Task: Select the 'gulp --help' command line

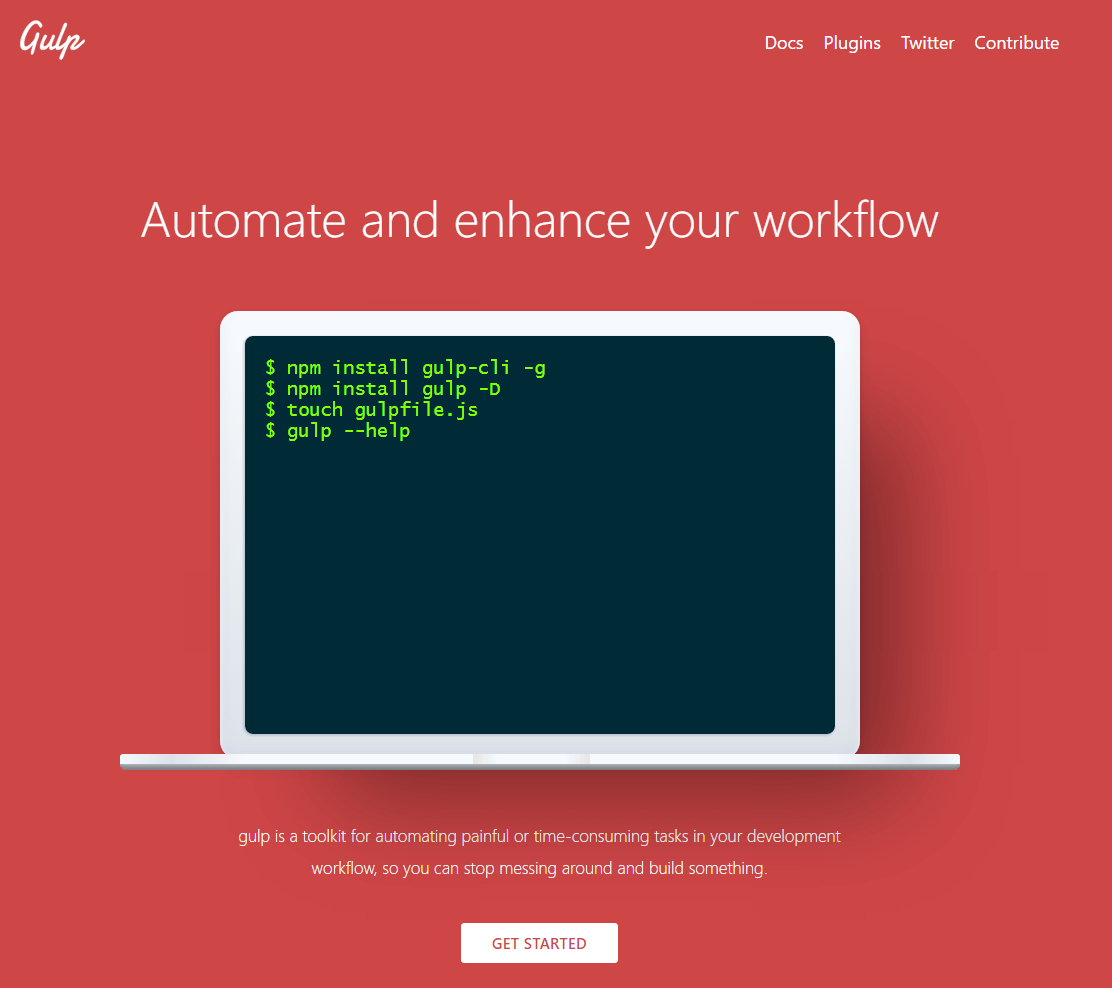Action: [338, 431]
